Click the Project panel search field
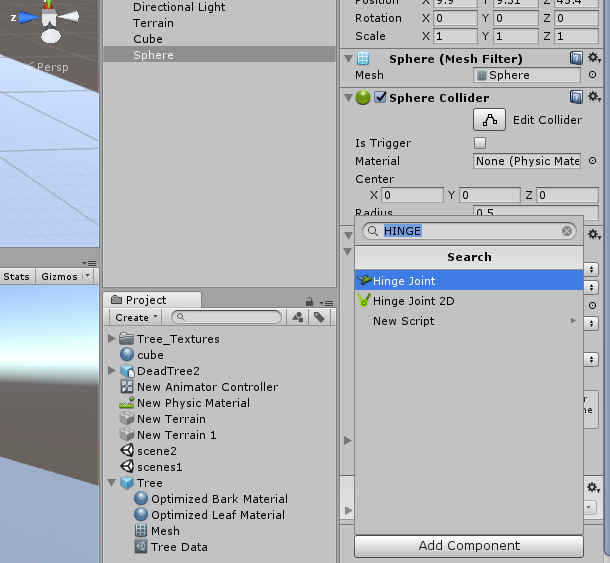Viewport: 610px width, 563px height. (226, 317)
